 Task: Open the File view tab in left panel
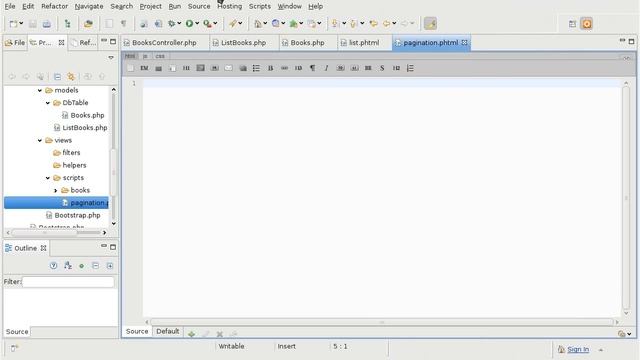coord(15,42)
